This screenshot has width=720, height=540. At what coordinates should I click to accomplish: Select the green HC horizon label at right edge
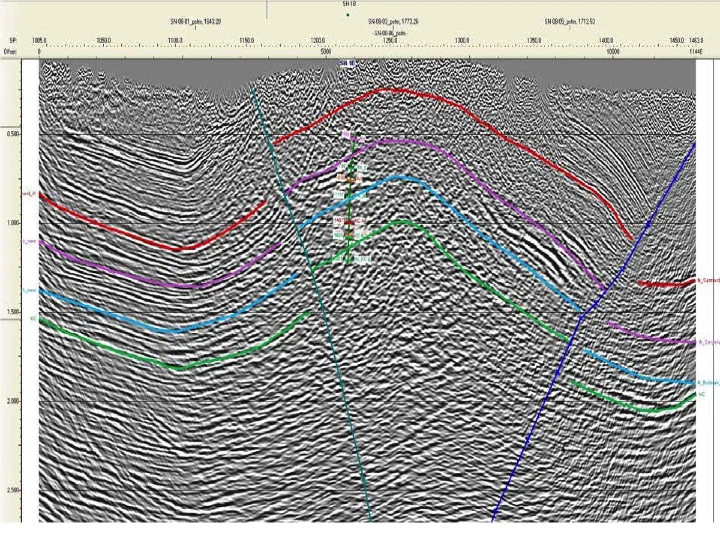coord(701,394)
